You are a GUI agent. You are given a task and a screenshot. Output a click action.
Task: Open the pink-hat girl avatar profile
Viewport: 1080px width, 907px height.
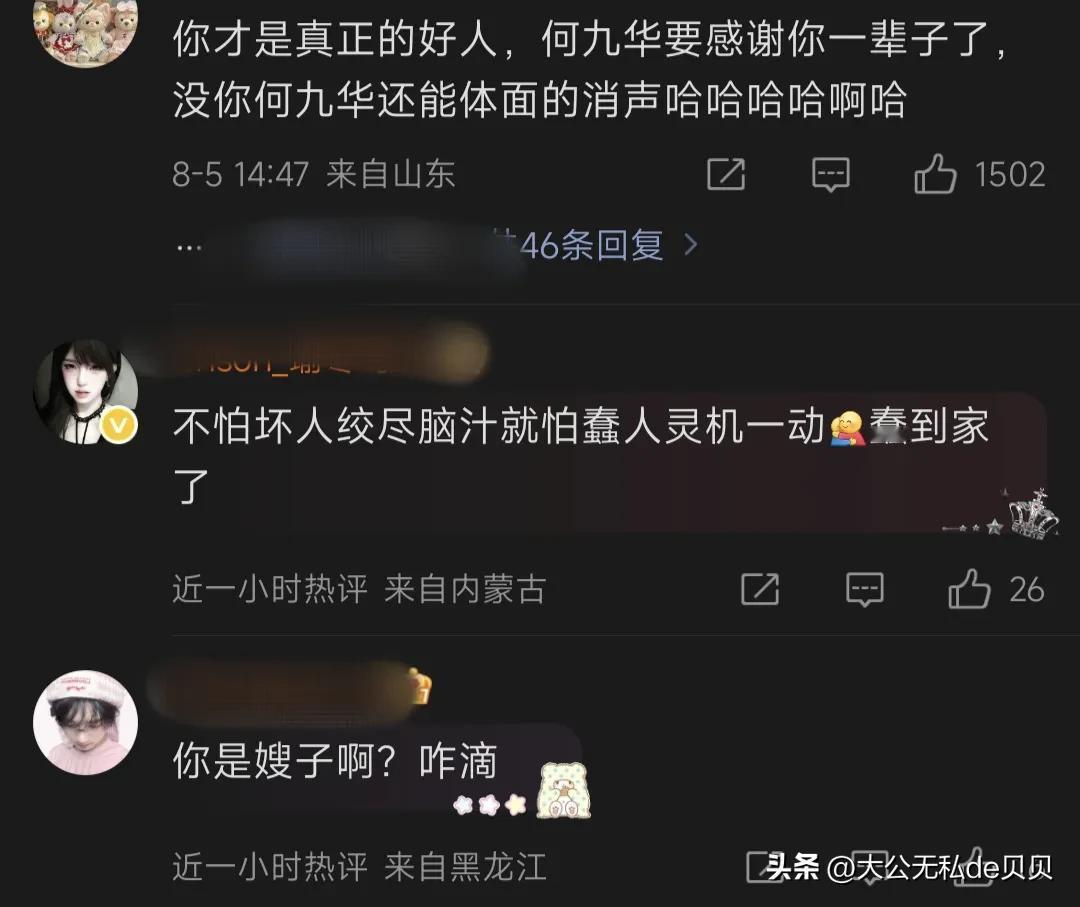click(85, 722)
